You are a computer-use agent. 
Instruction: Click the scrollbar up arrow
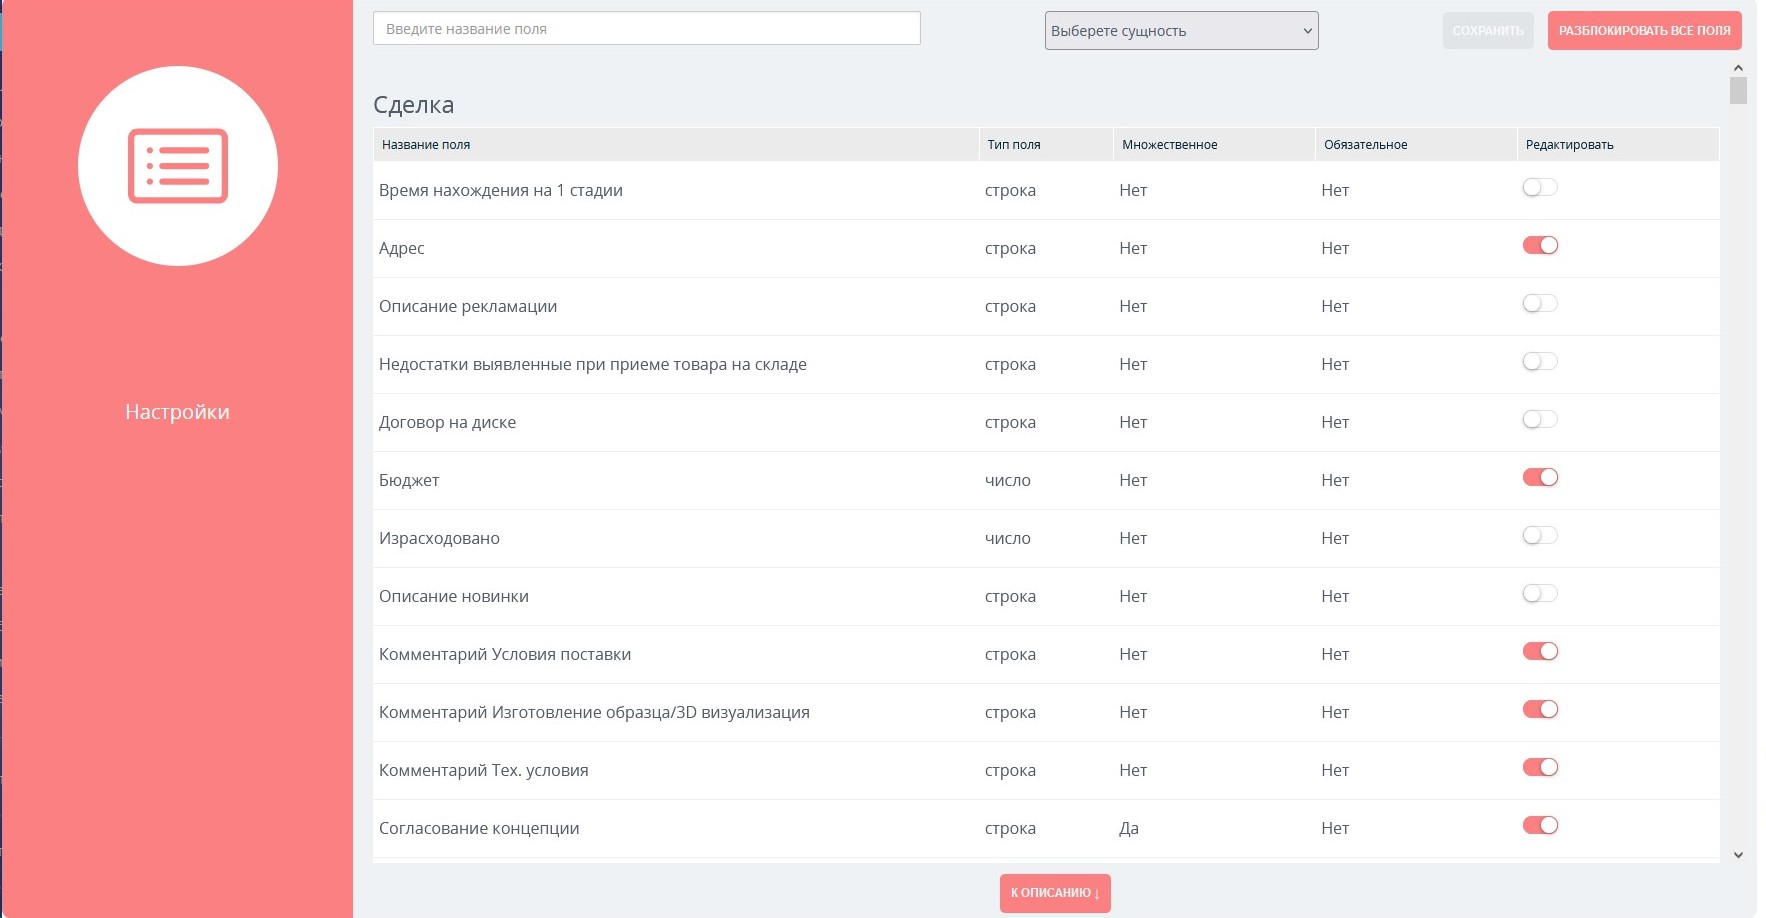pyautogui.click(x=1738, y=68)
